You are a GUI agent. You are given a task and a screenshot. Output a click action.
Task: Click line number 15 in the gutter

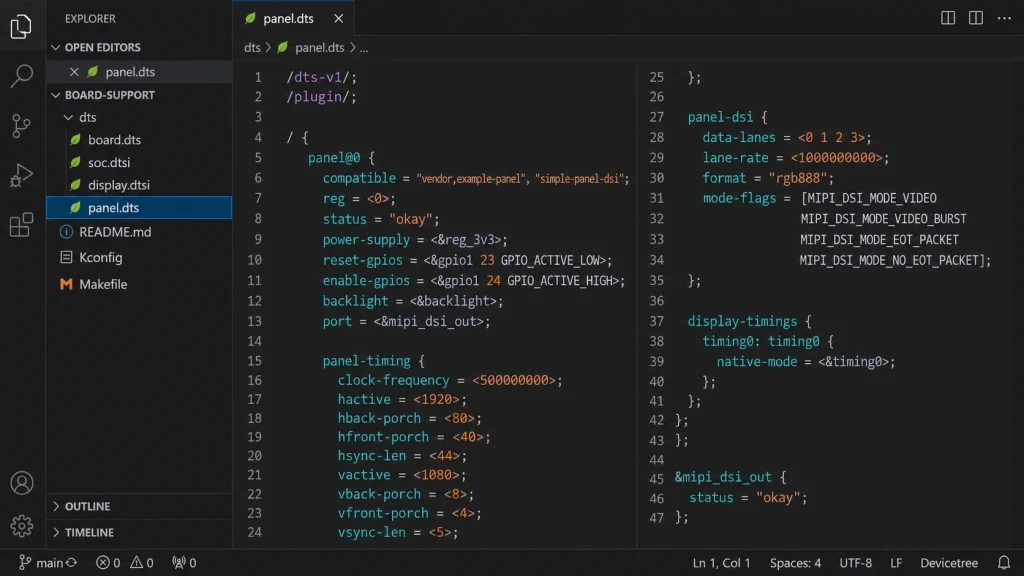(254, 360)
